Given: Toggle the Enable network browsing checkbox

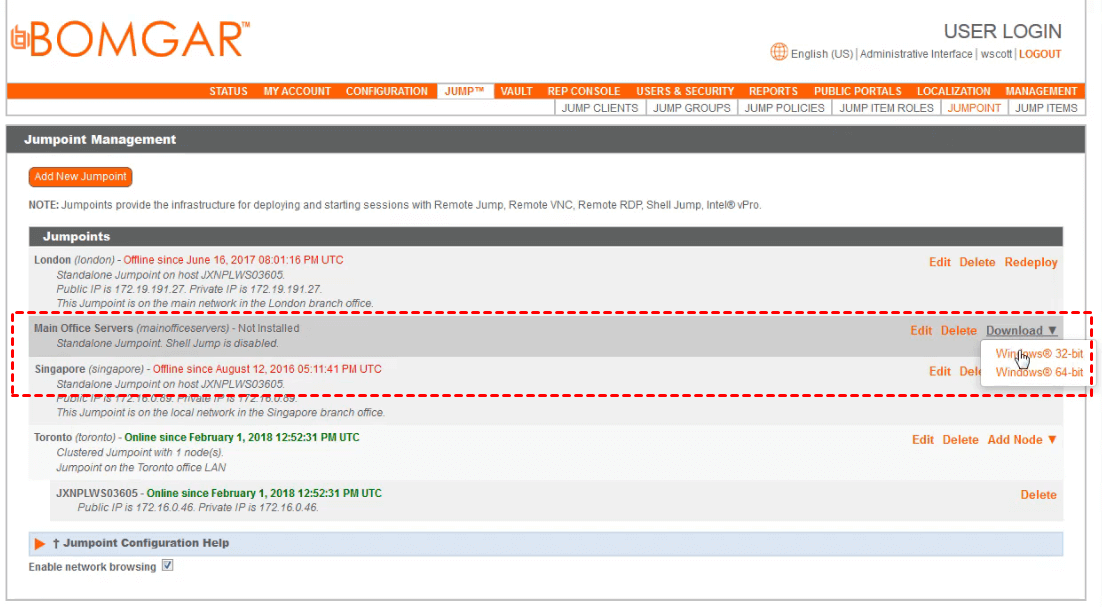Looking at the screenshot, I should click(167, 566).
